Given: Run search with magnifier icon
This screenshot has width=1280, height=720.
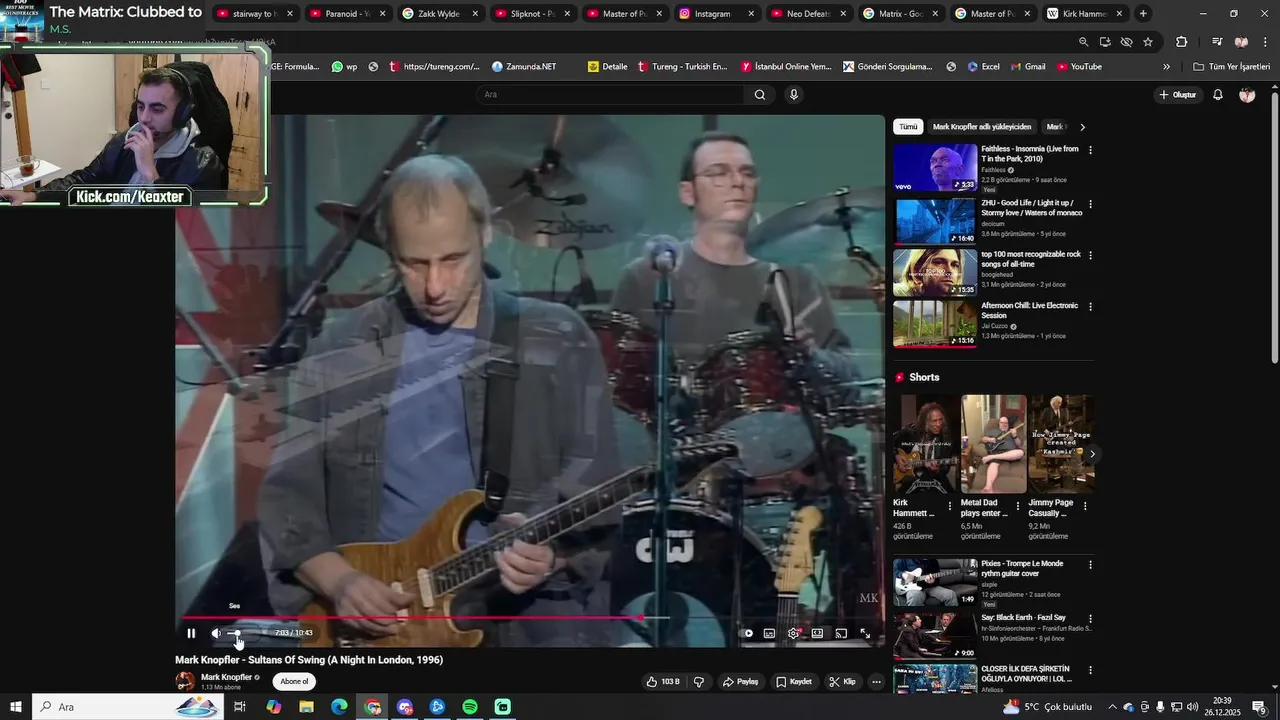Looking at the screenshot, I should 760,94.
